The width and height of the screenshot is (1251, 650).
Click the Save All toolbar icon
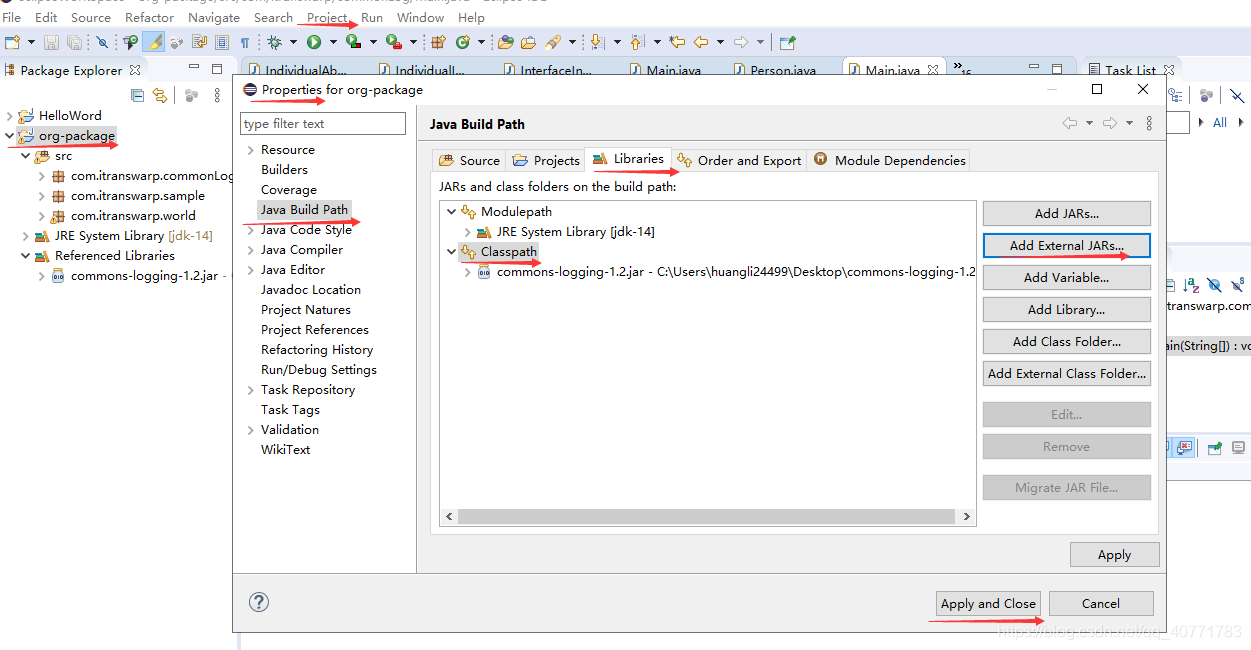tap(74, 42)
